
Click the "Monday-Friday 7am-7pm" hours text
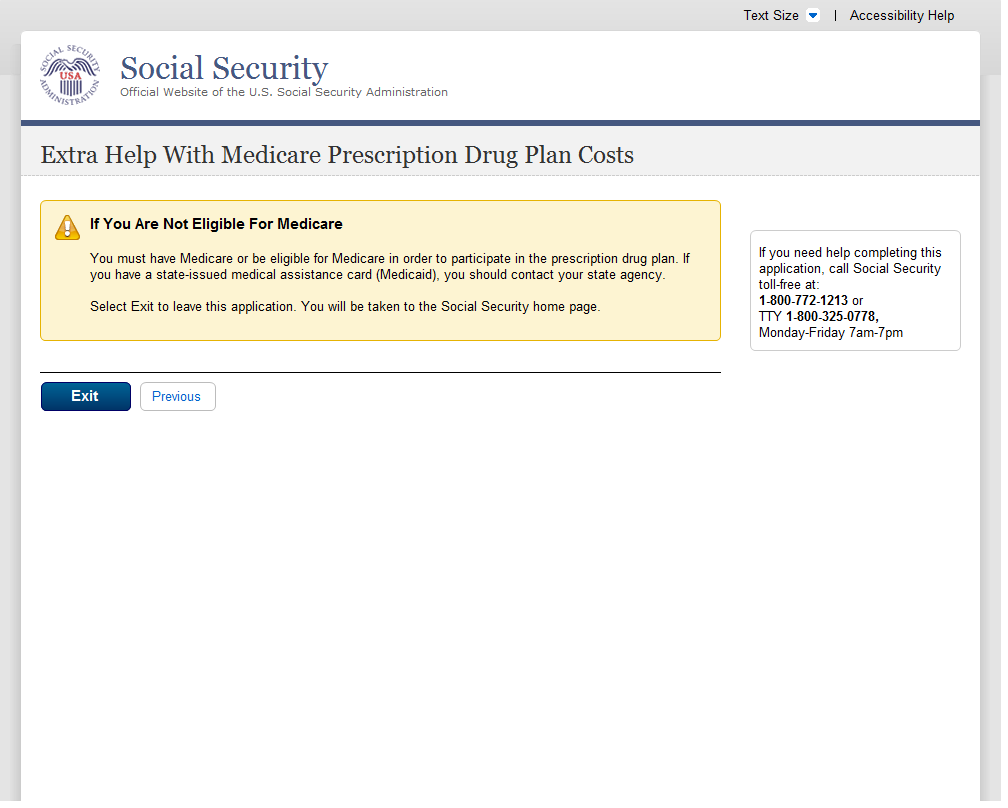tap(830, 333)
